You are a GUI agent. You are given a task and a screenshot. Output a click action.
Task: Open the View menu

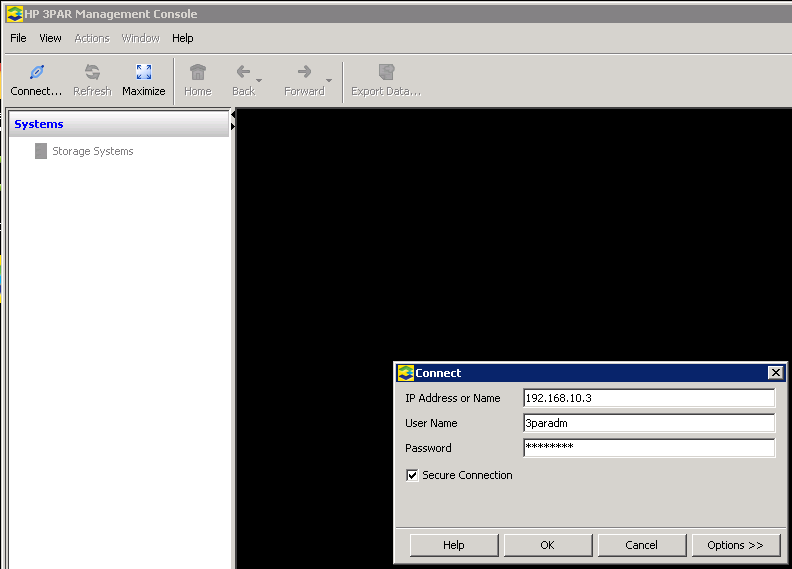(51, 38)
